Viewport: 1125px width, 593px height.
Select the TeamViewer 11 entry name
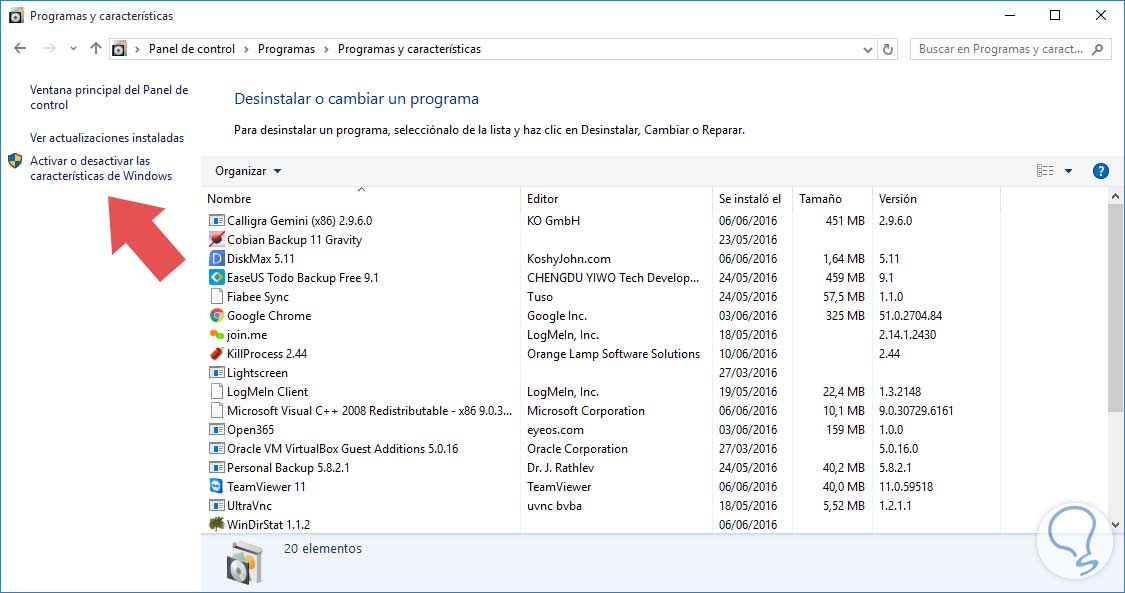(266, 487)
